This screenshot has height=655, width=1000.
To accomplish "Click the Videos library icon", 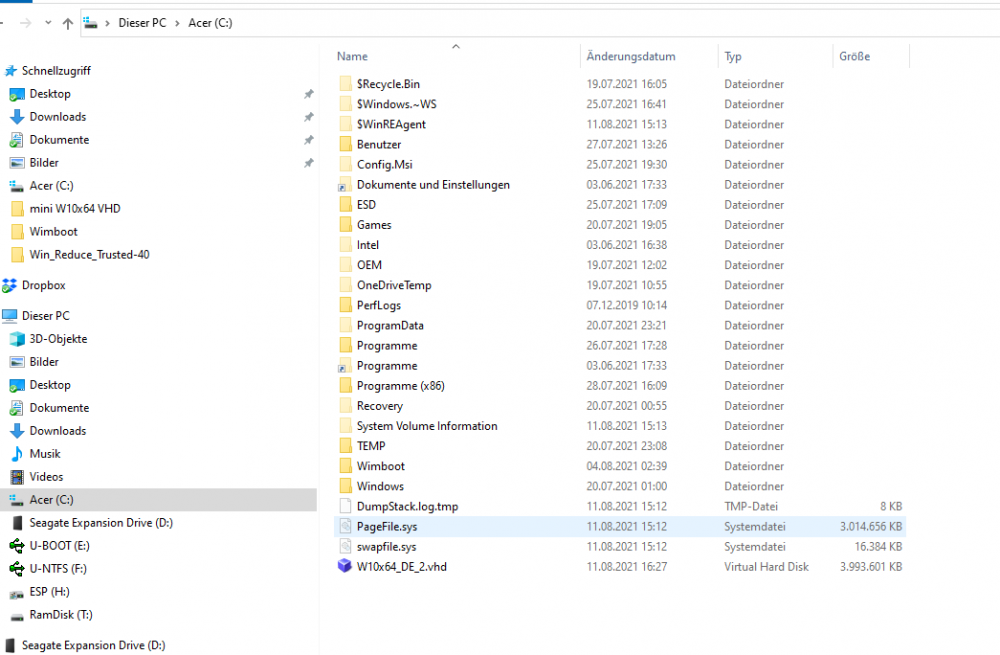I will click(17, 477).
